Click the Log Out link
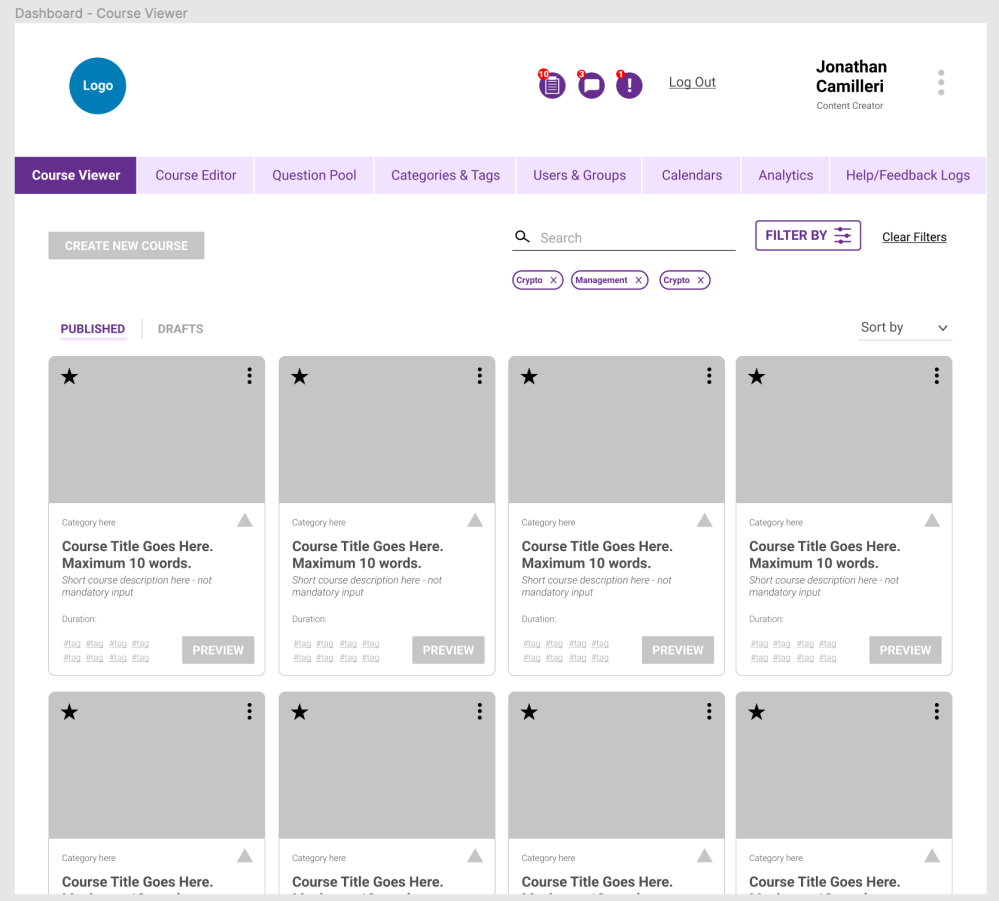Viewport: 999px width, 901px height. 692,82
